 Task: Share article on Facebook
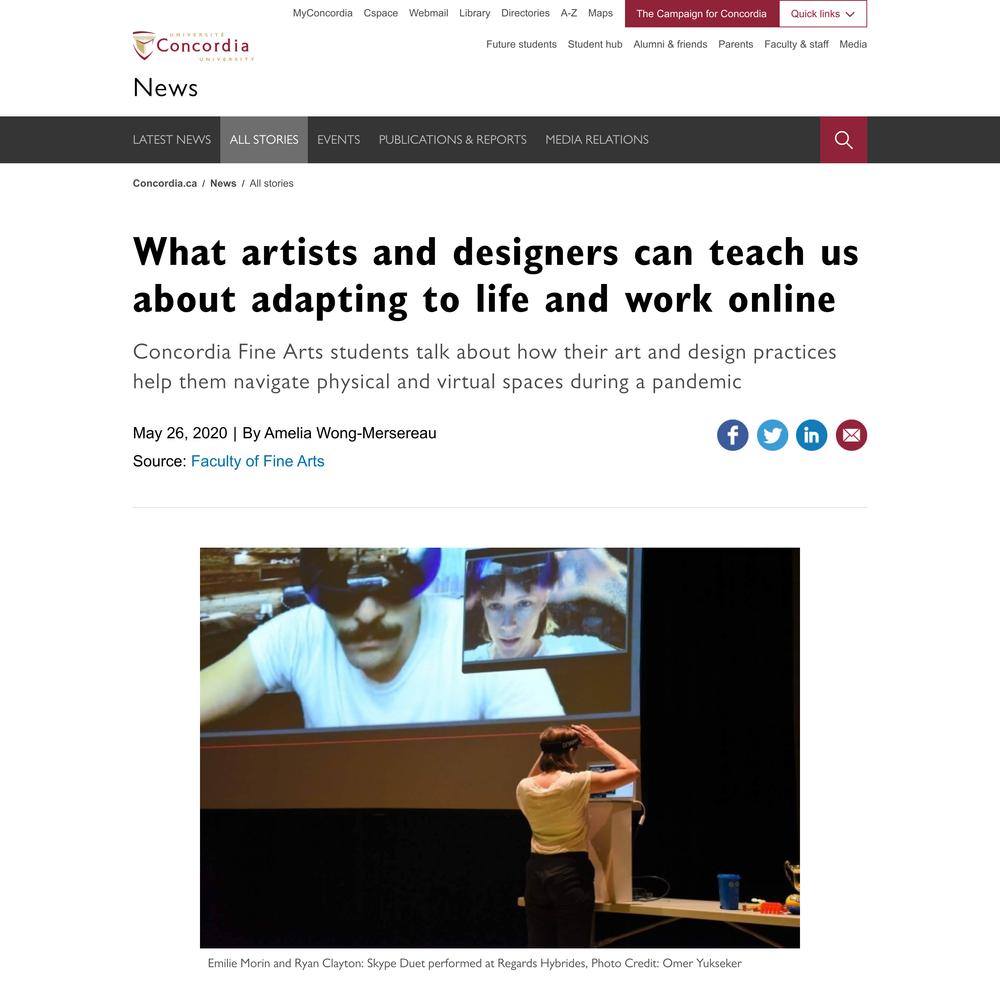pos(732,435)
